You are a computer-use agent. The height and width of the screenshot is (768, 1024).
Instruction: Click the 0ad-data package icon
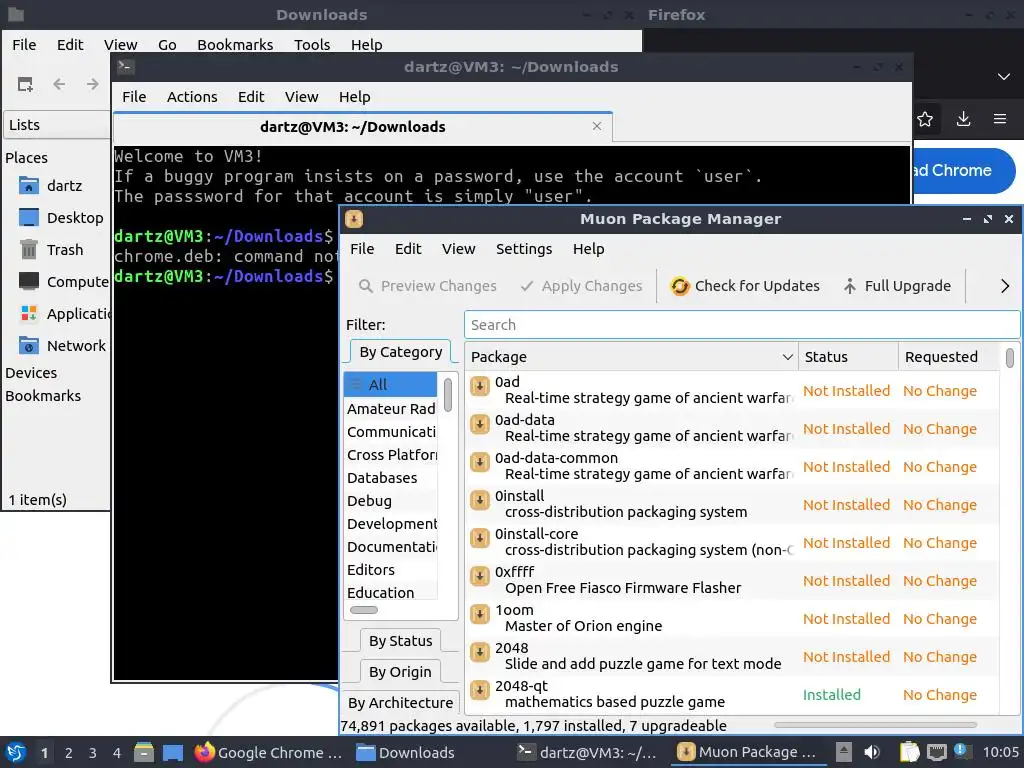coord(480,424)
